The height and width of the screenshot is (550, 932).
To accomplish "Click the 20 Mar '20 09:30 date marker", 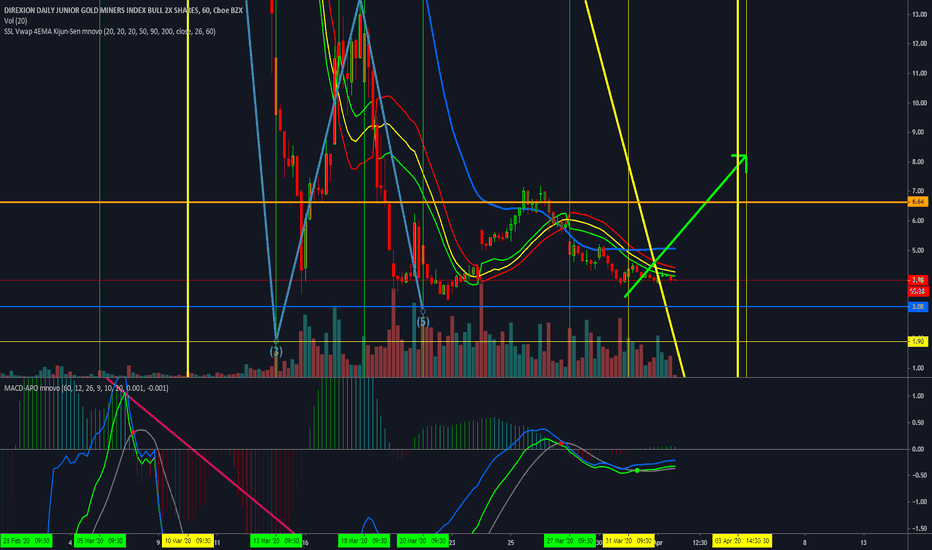I will click(423, 541).
